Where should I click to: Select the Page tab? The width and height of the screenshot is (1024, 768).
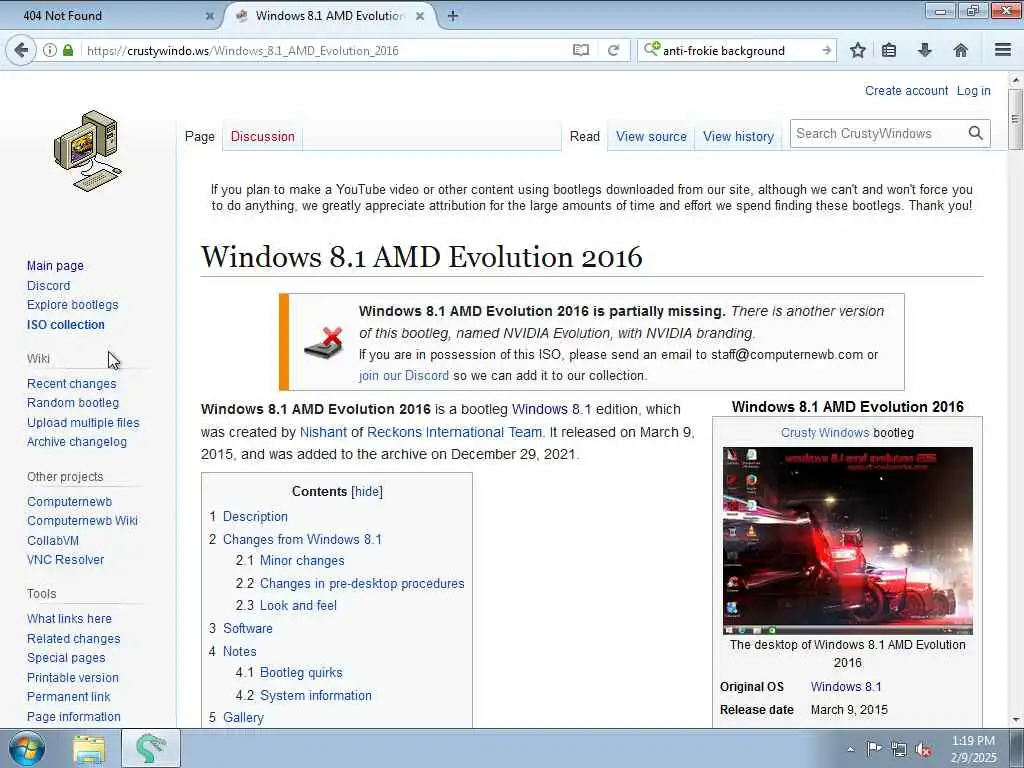[x=200, y=136]
